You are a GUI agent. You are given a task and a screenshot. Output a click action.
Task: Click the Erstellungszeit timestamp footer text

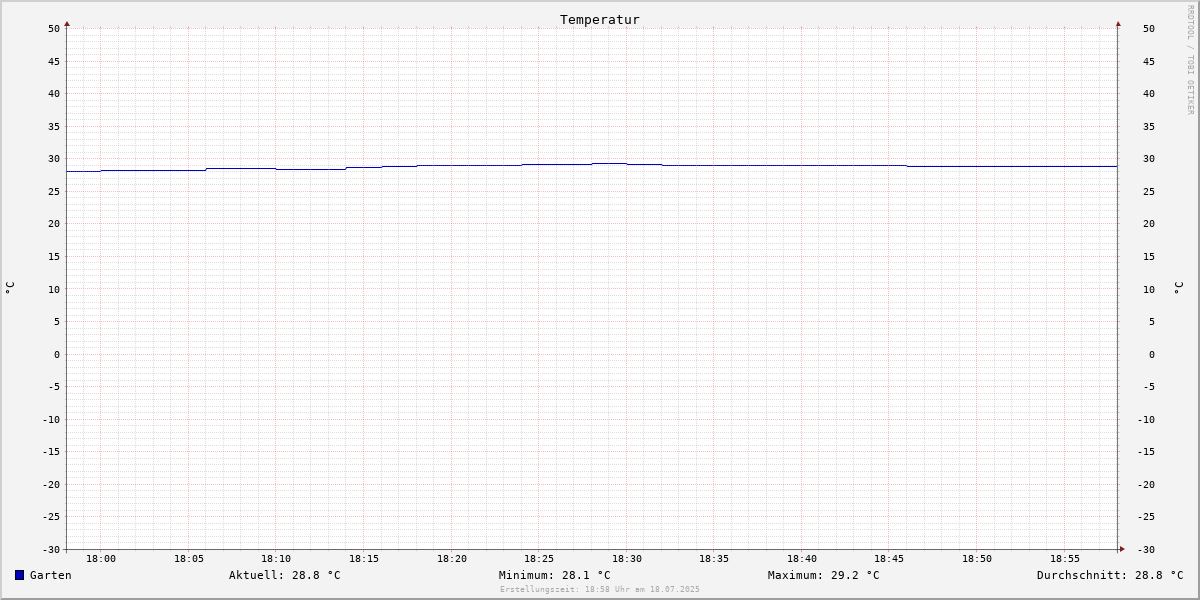point(600,589)
